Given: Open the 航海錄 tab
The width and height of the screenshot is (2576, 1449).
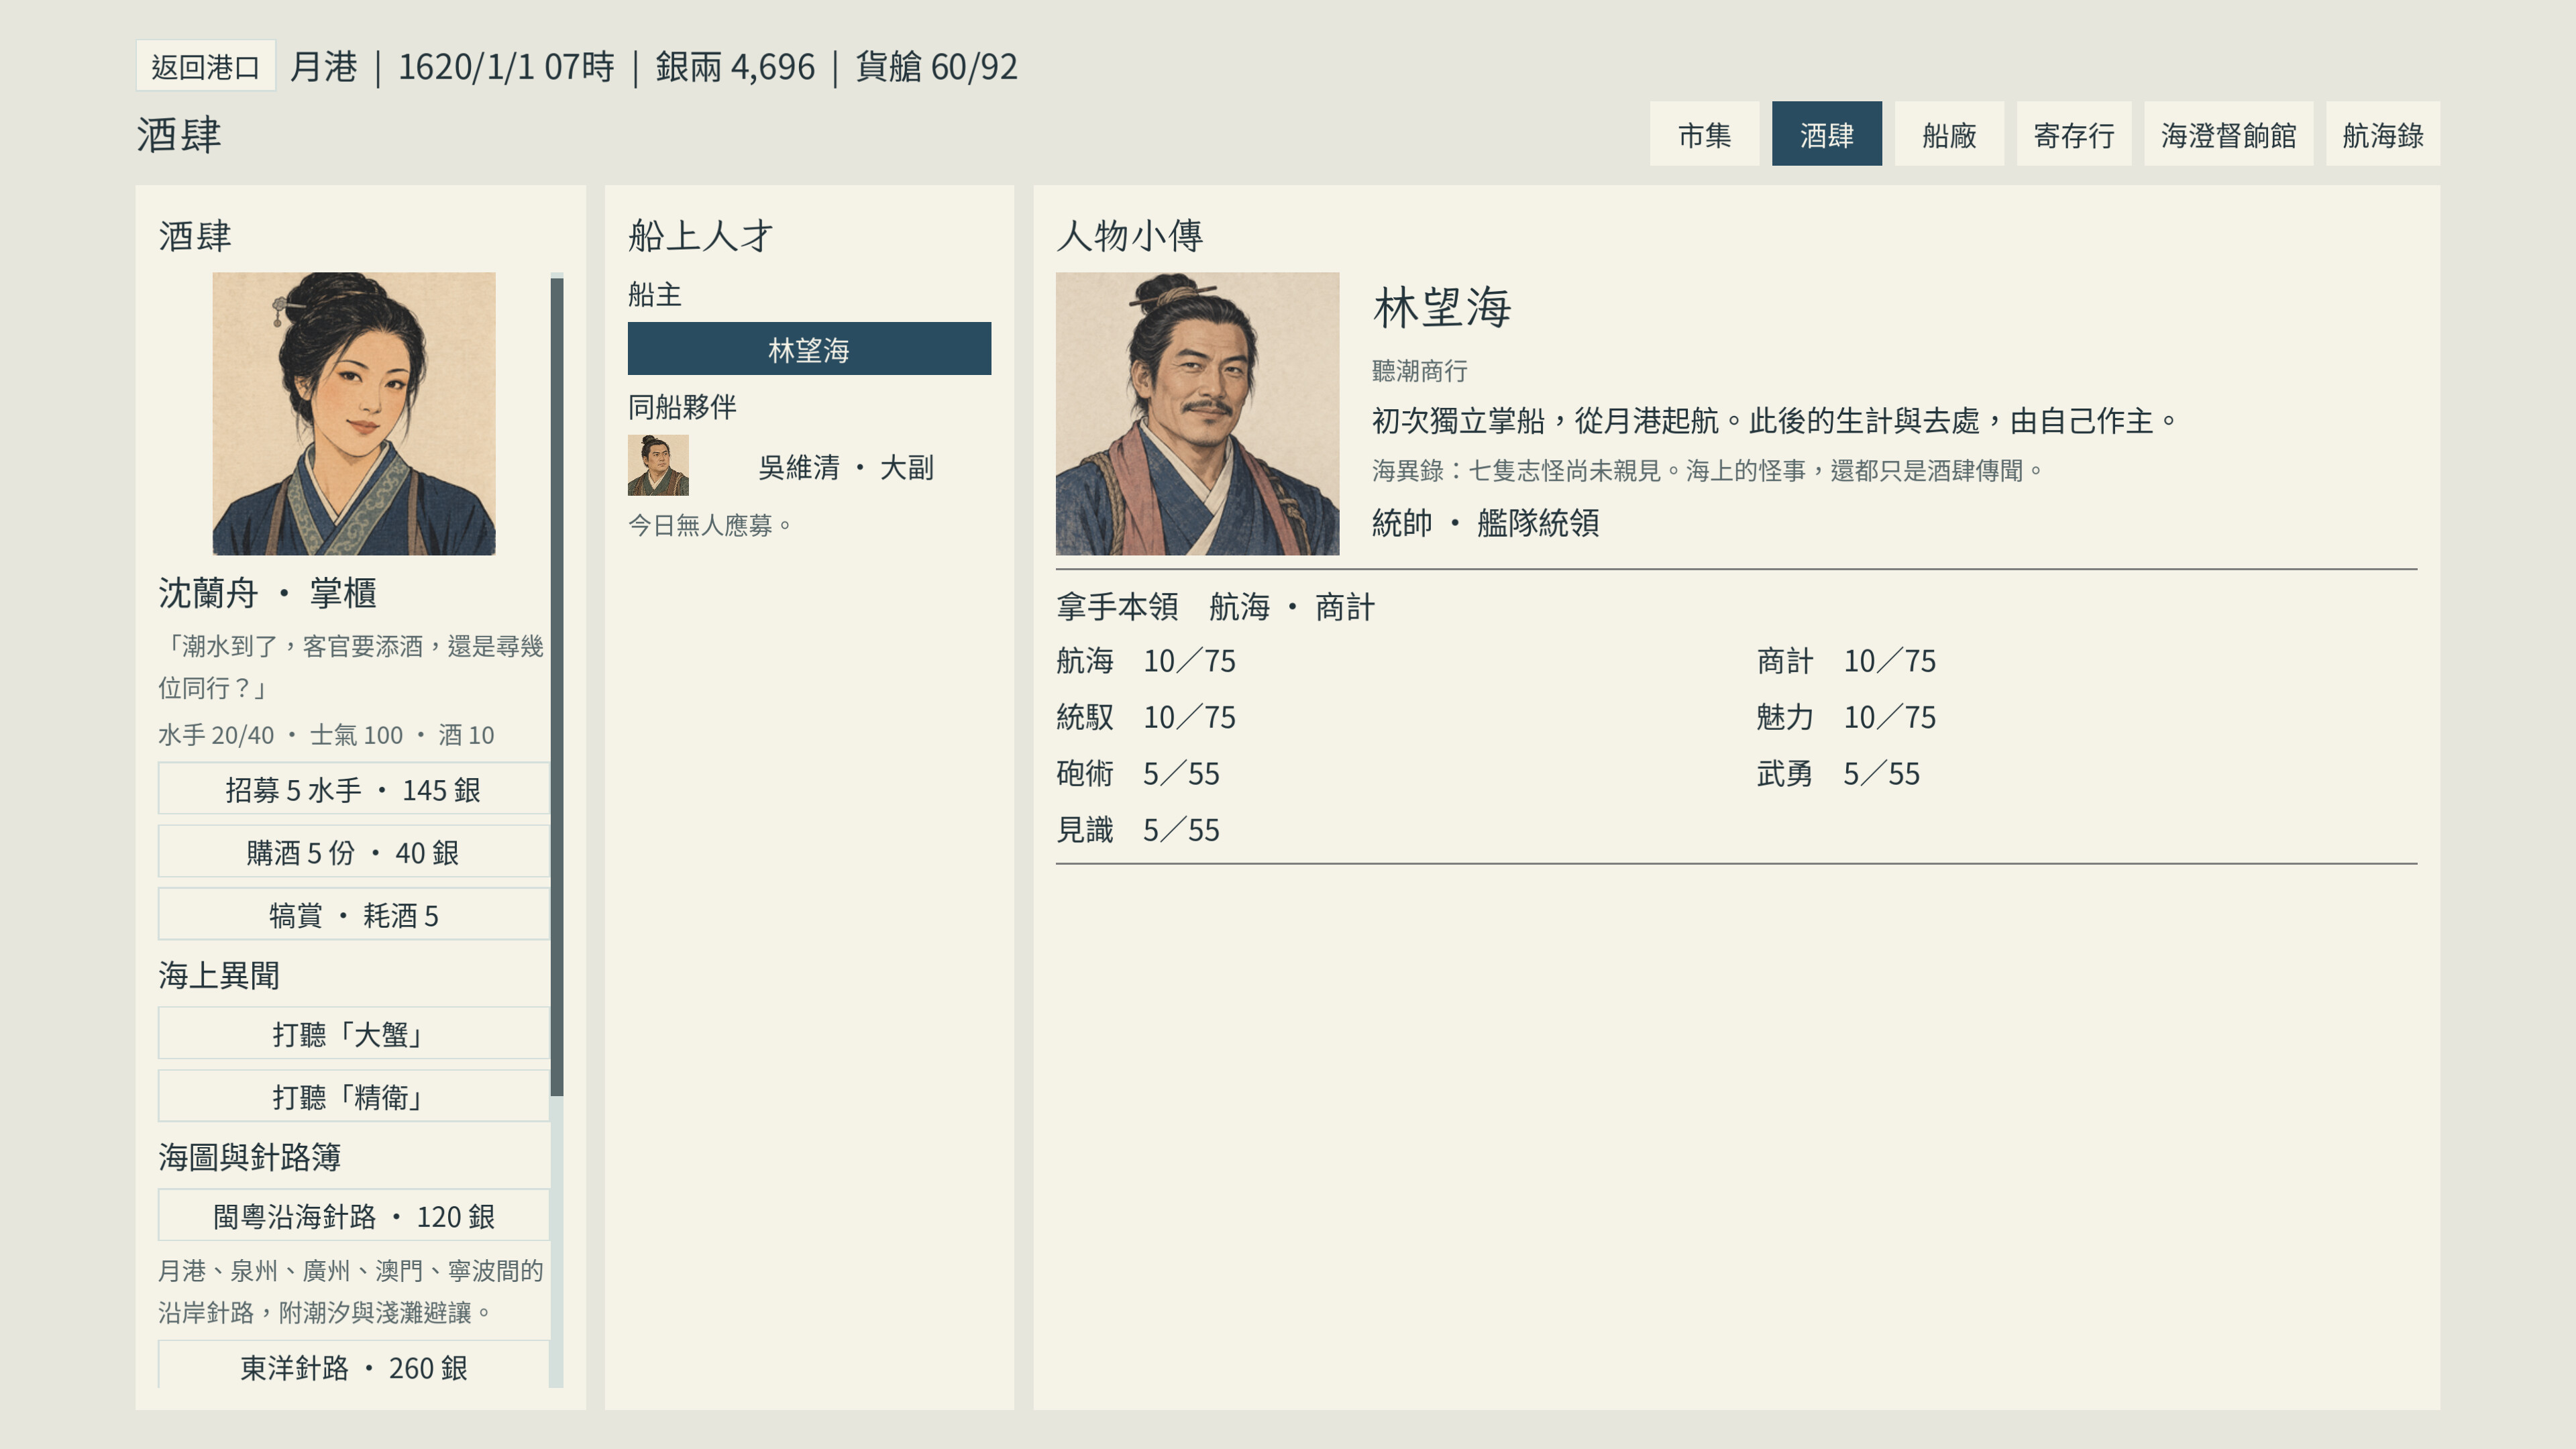Looking at the screenshot, I should 2382,134.
